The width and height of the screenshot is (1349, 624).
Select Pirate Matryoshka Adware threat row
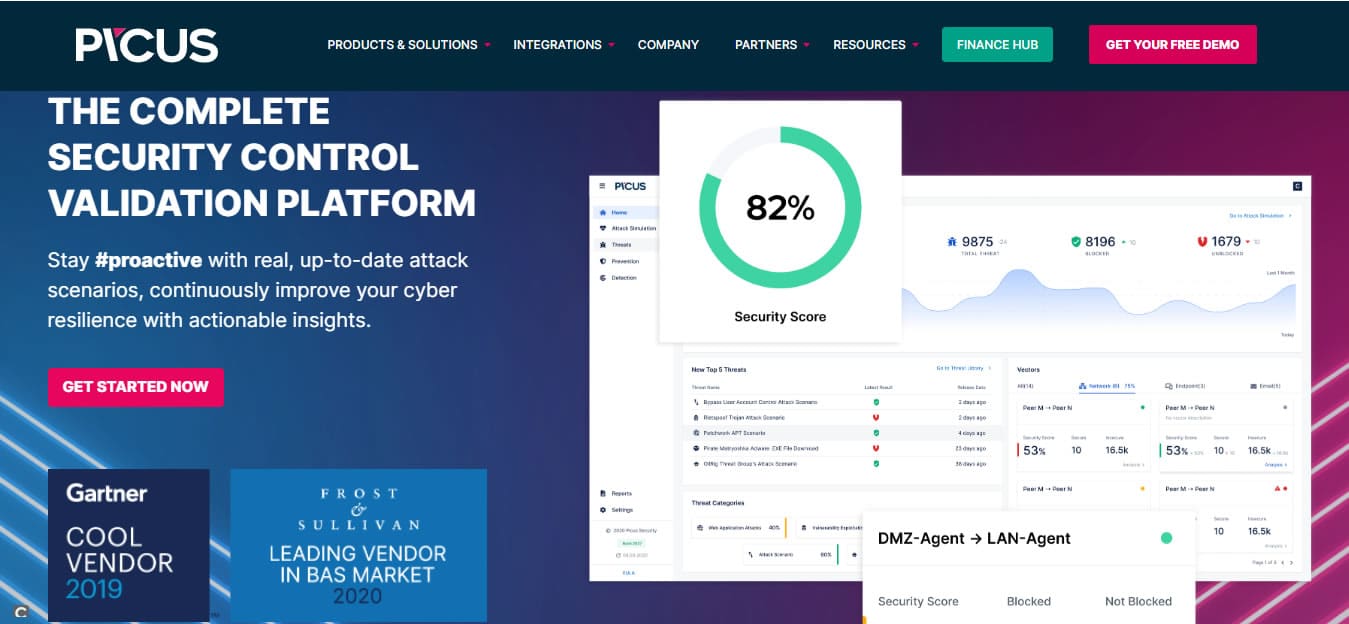pos(840,449)
